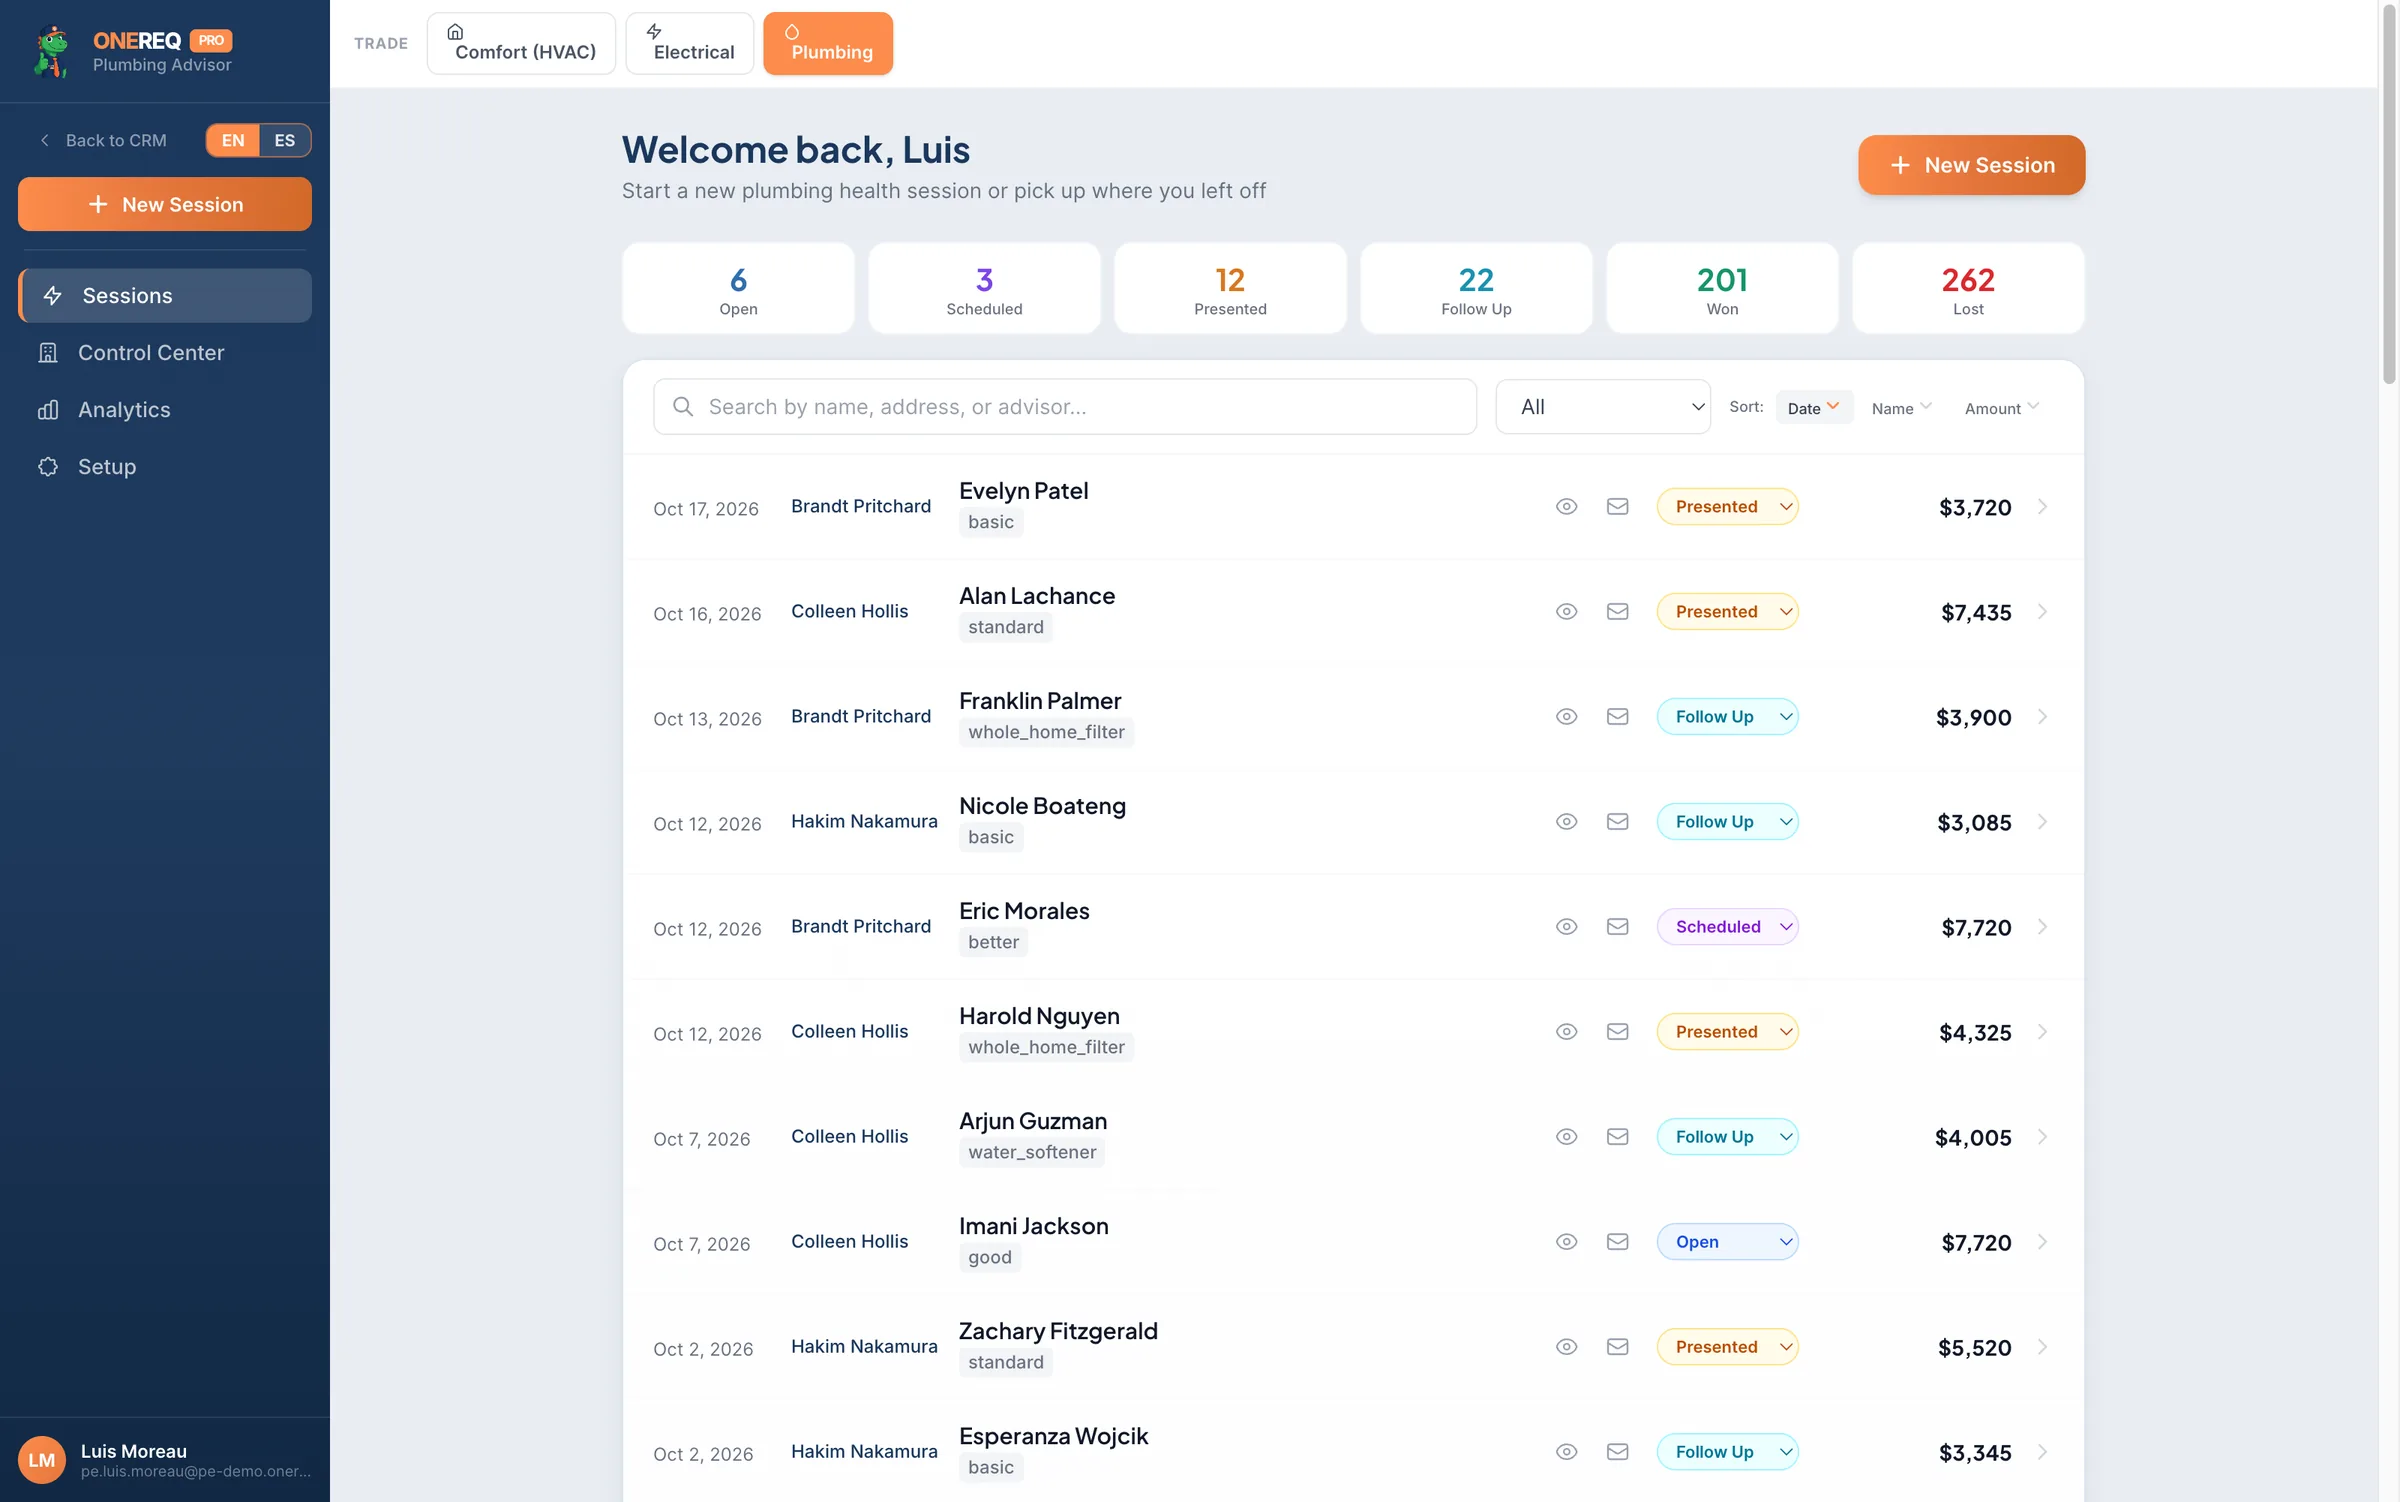The width and height of the screenshot is (2400, 1502).
Task: Switch language to EN
Action: point(233,140)
